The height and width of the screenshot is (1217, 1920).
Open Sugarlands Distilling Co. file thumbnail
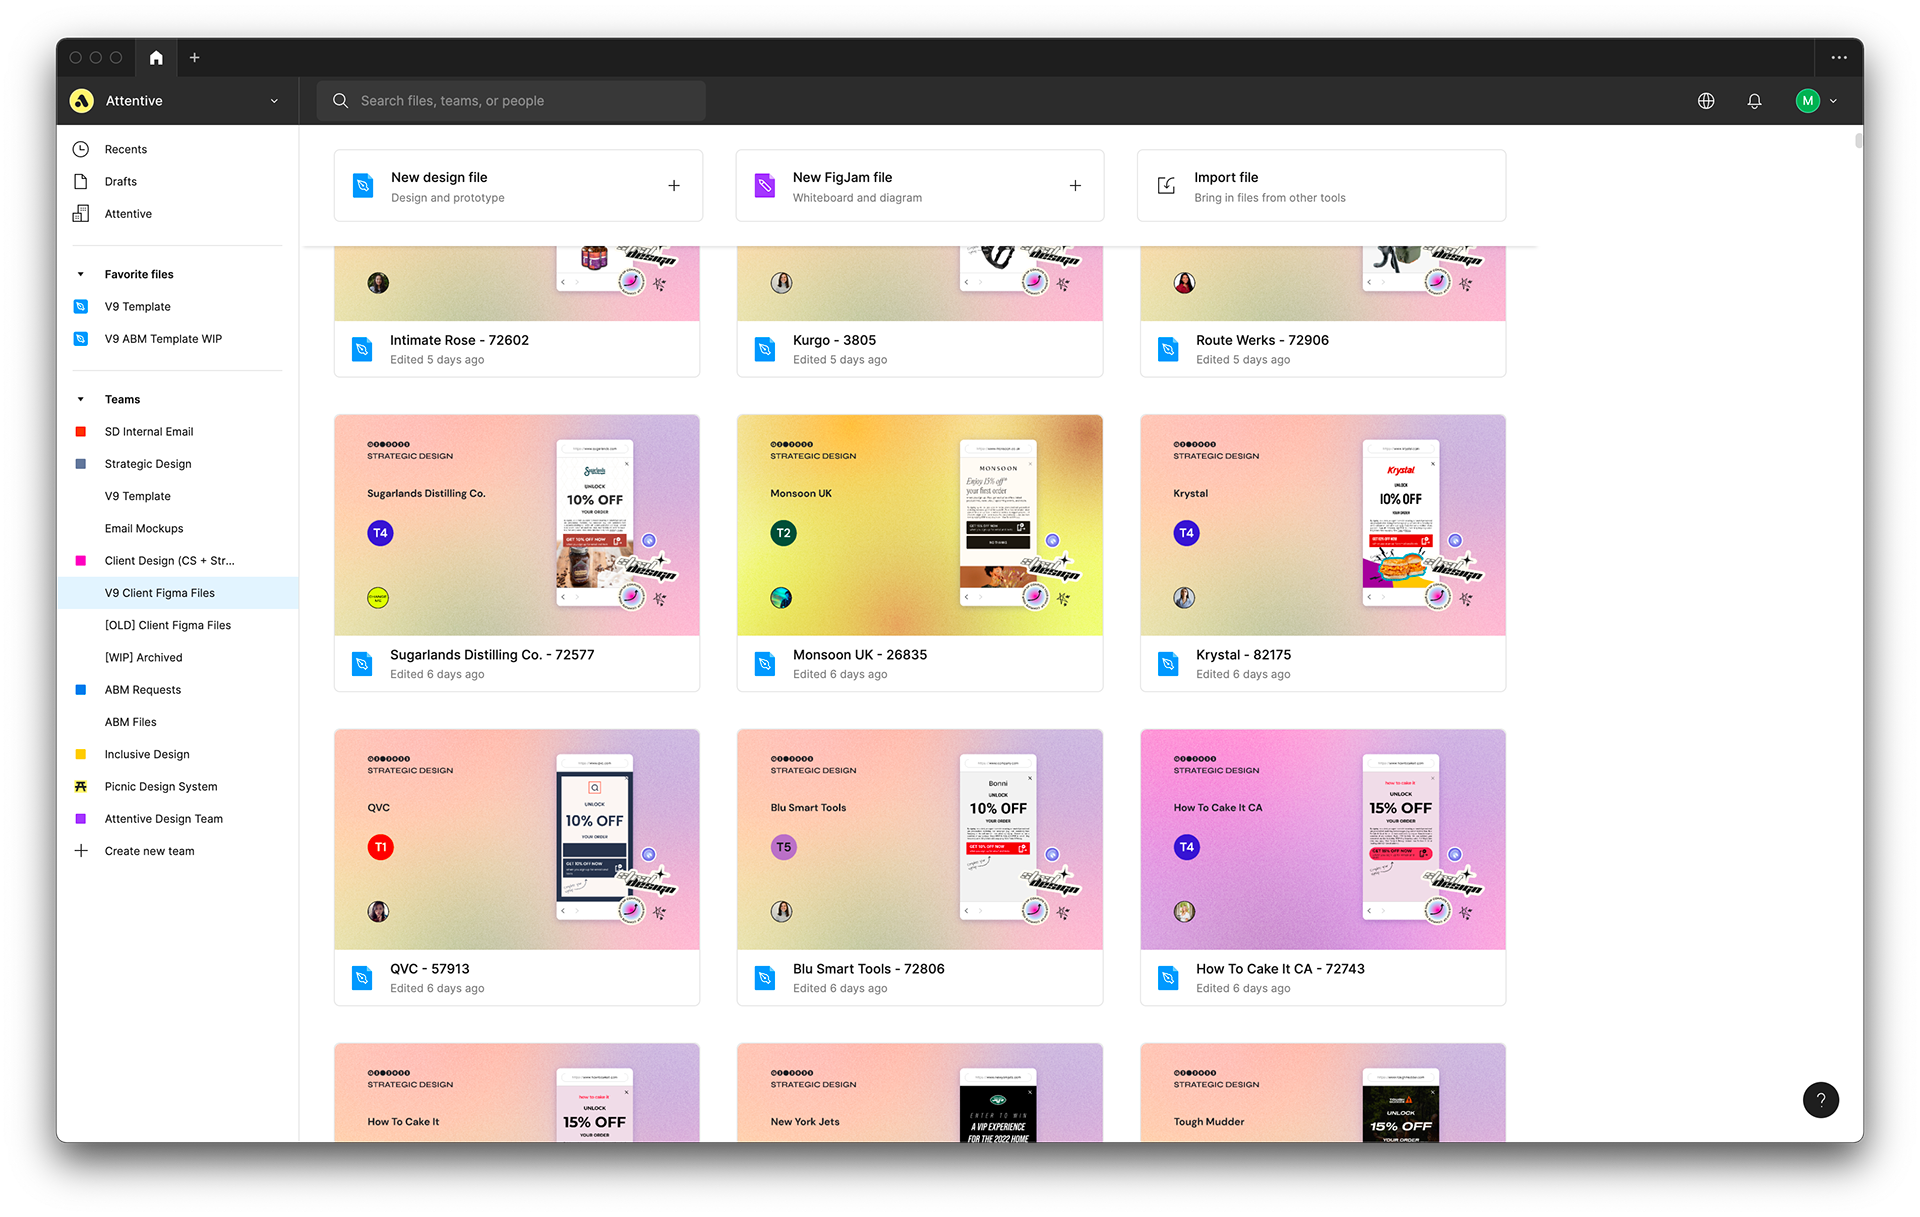tap(517, 525)
